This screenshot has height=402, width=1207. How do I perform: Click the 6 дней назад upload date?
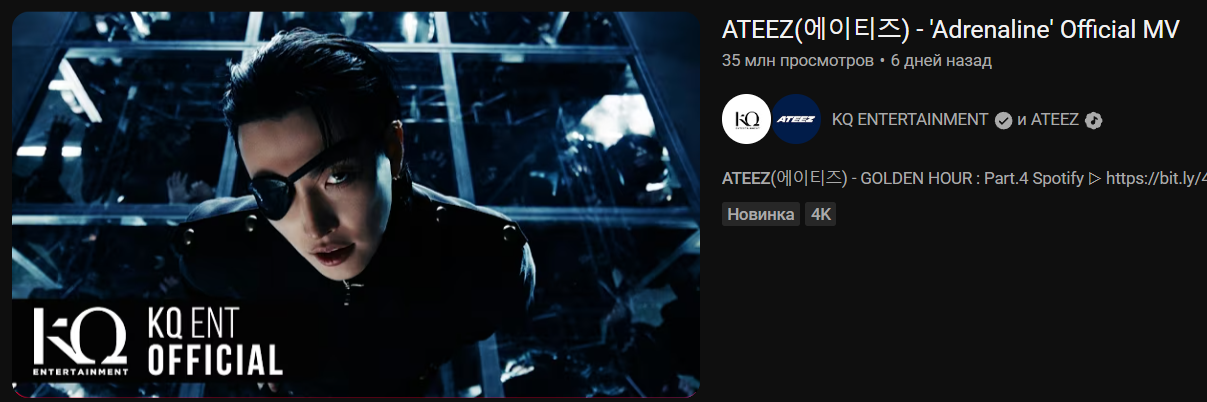941,61
